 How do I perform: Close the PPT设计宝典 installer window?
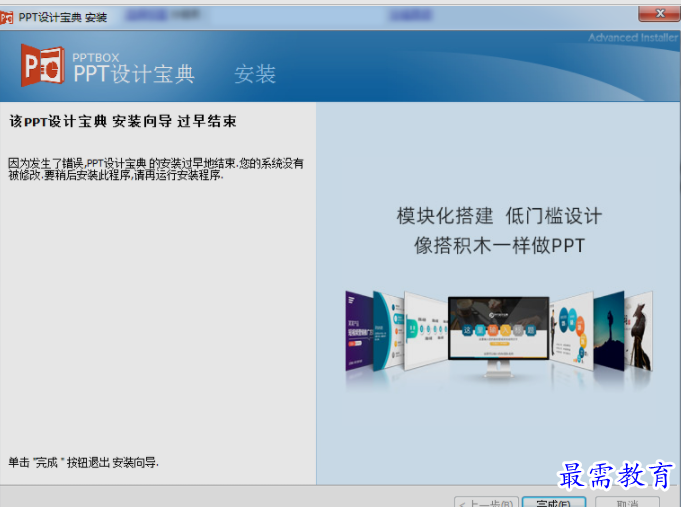(x=659, y=13)
